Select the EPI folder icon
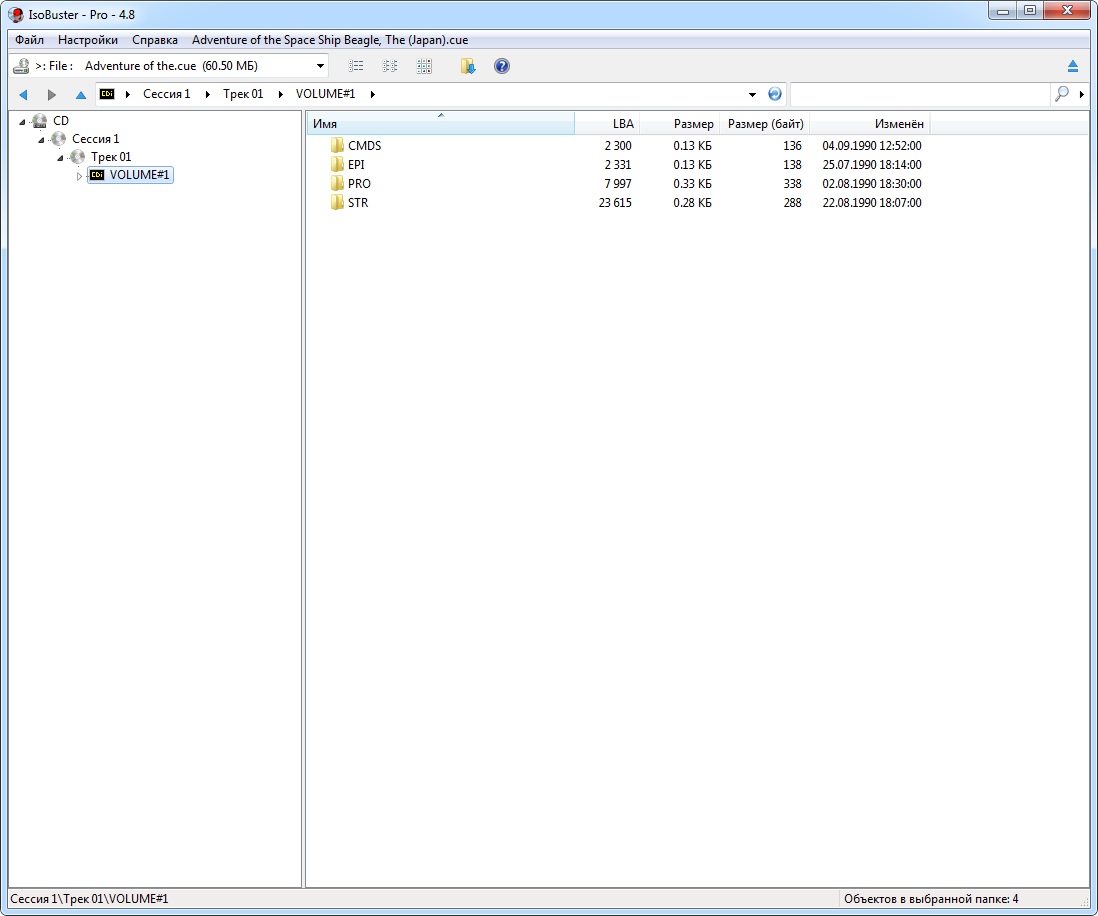1098x916 pixels. coord(338,165)
